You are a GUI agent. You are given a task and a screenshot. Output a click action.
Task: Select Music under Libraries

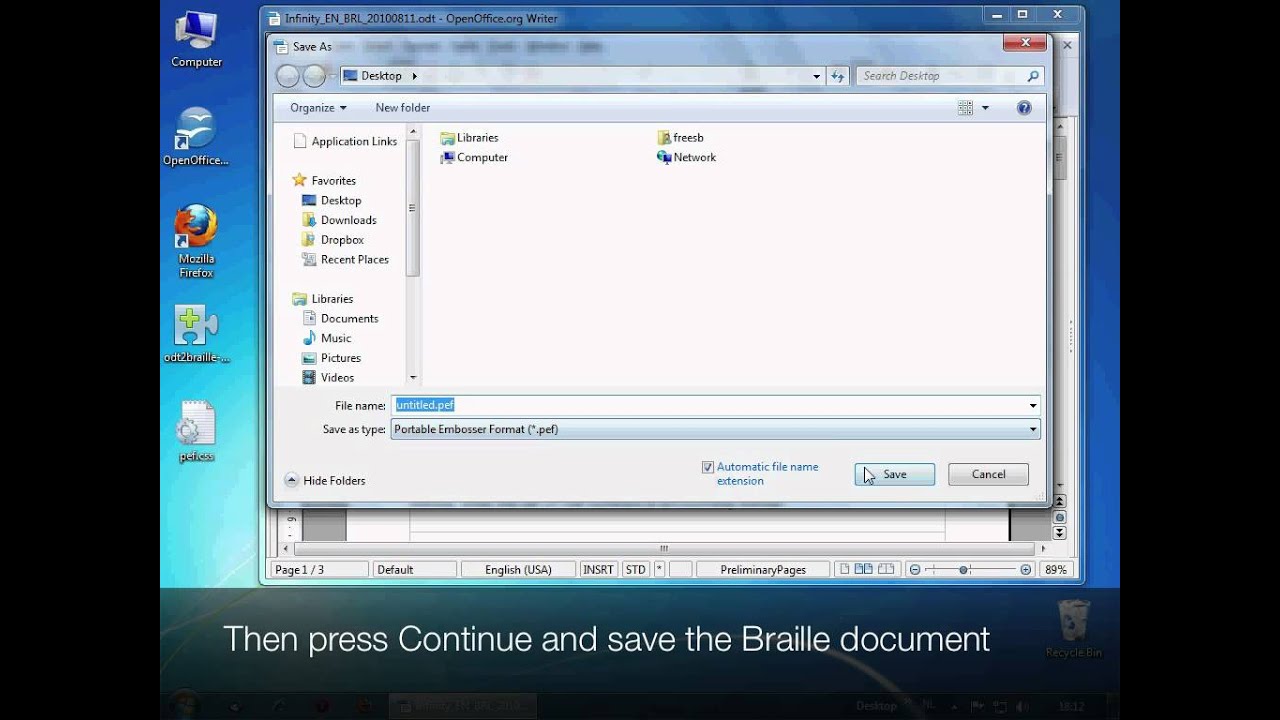click(x=326, y=339)
